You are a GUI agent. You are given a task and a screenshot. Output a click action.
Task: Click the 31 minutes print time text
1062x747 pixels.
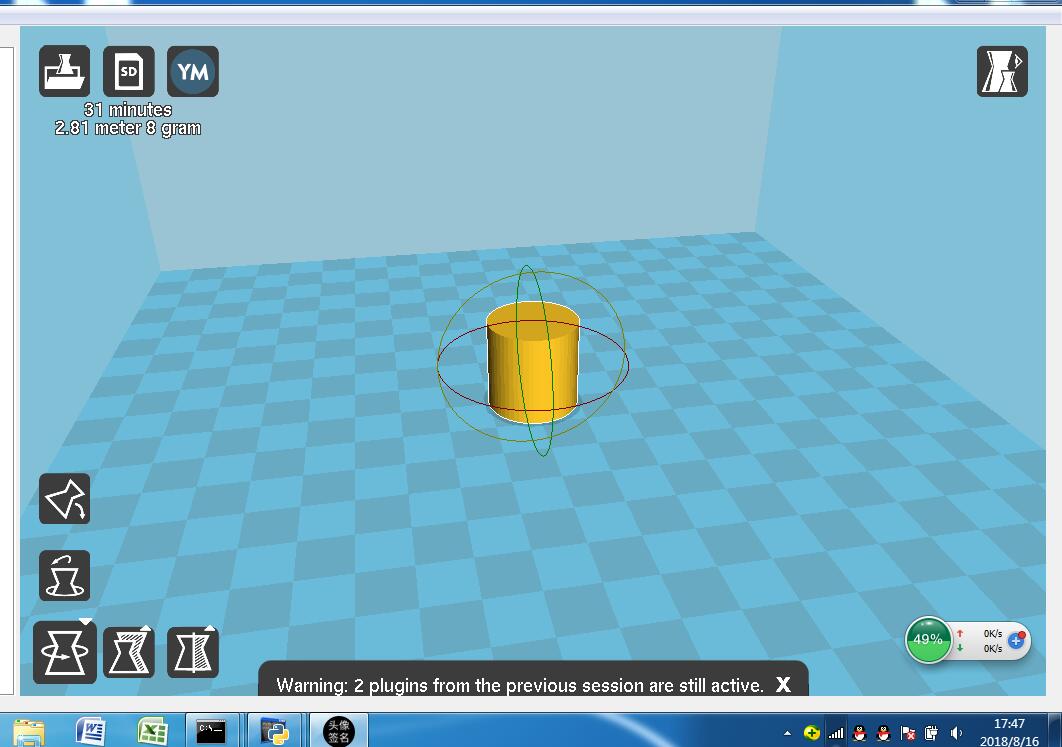click(127, 109)
